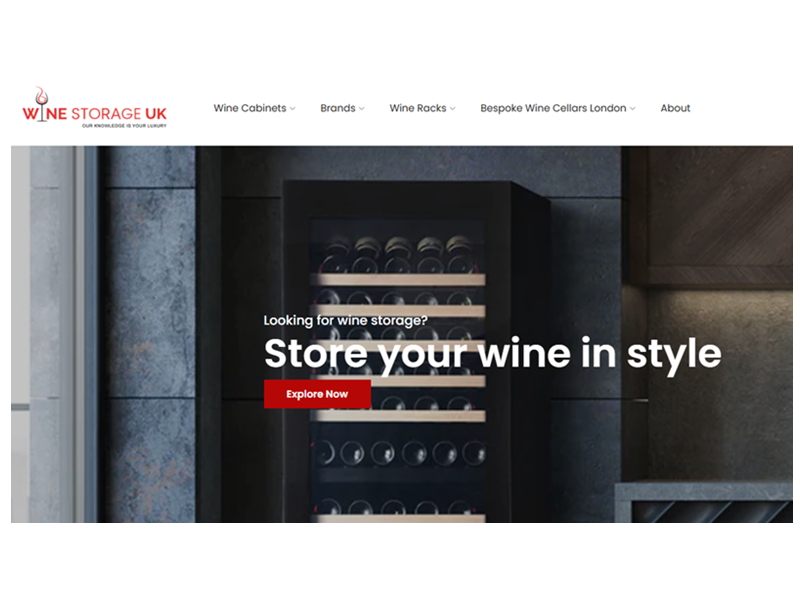Expand the Wine Racks dropdown arrow

(453, 109)
